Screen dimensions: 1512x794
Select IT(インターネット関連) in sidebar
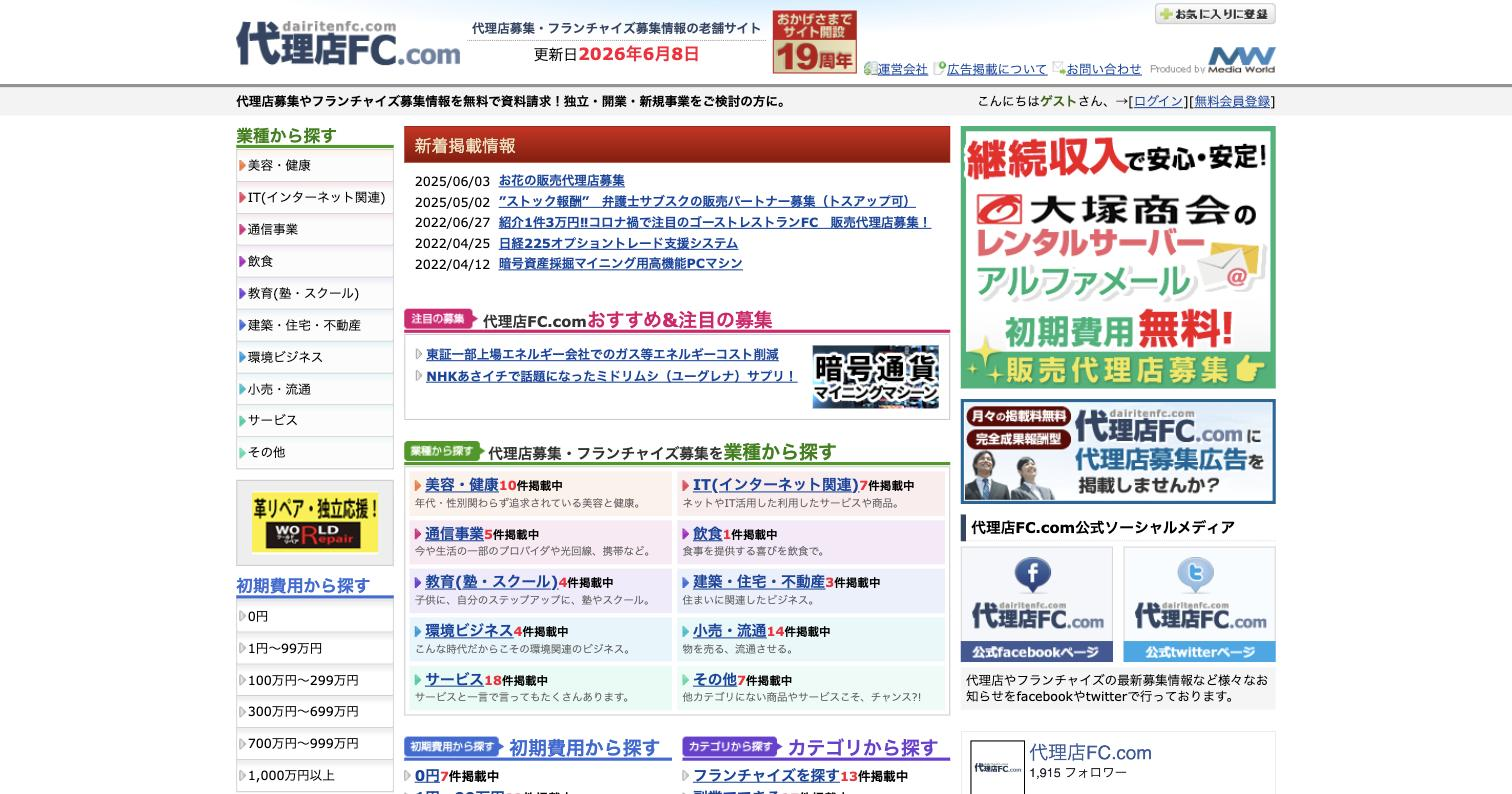(x=315, y=197)
